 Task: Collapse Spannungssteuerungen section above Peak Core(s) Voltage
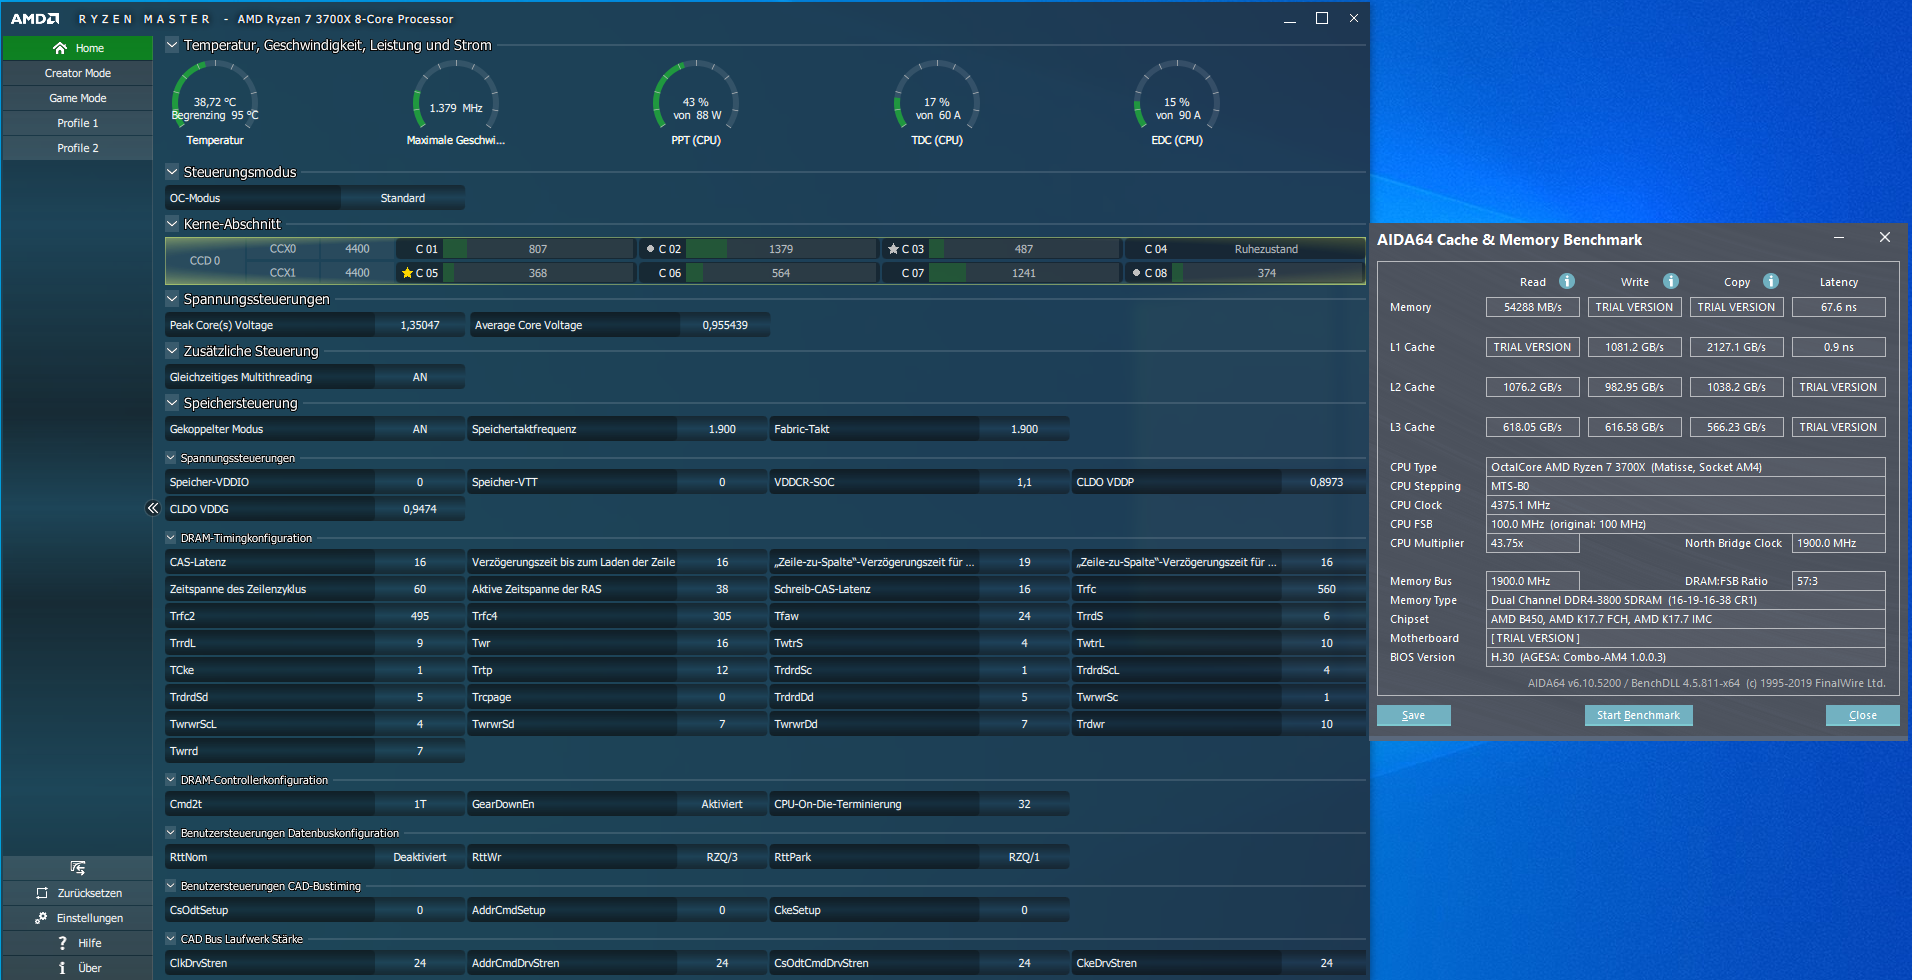172,299
